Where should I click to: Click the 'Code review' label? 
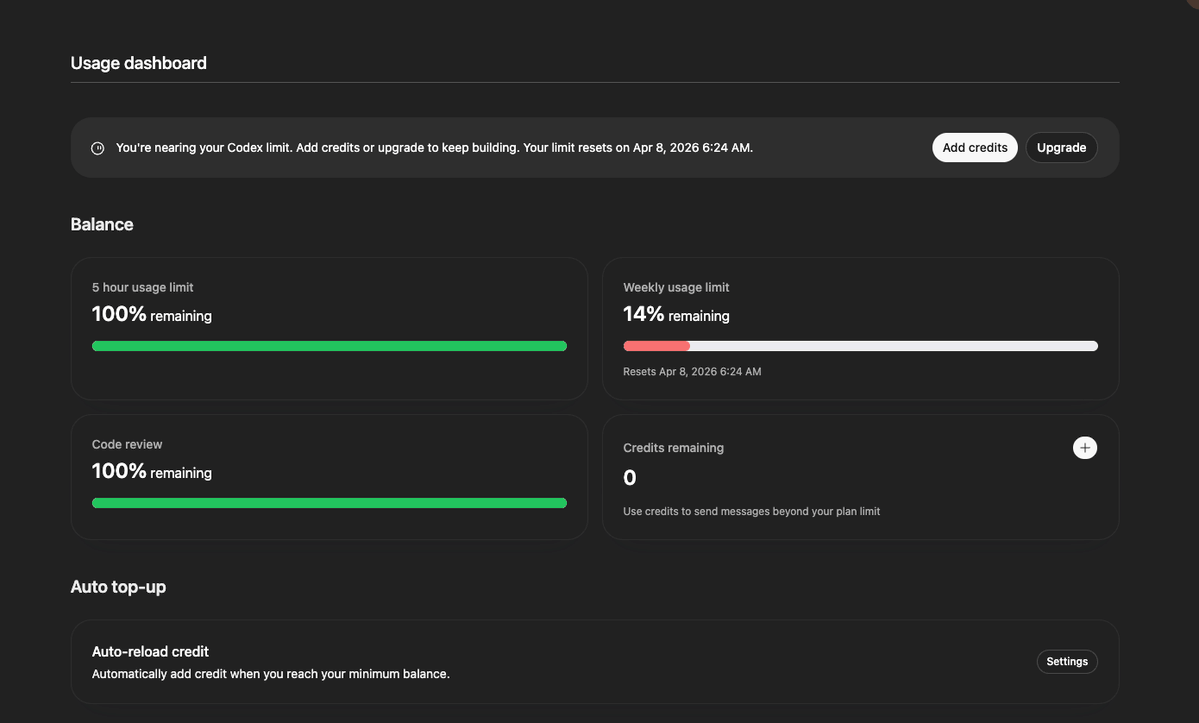127,444
